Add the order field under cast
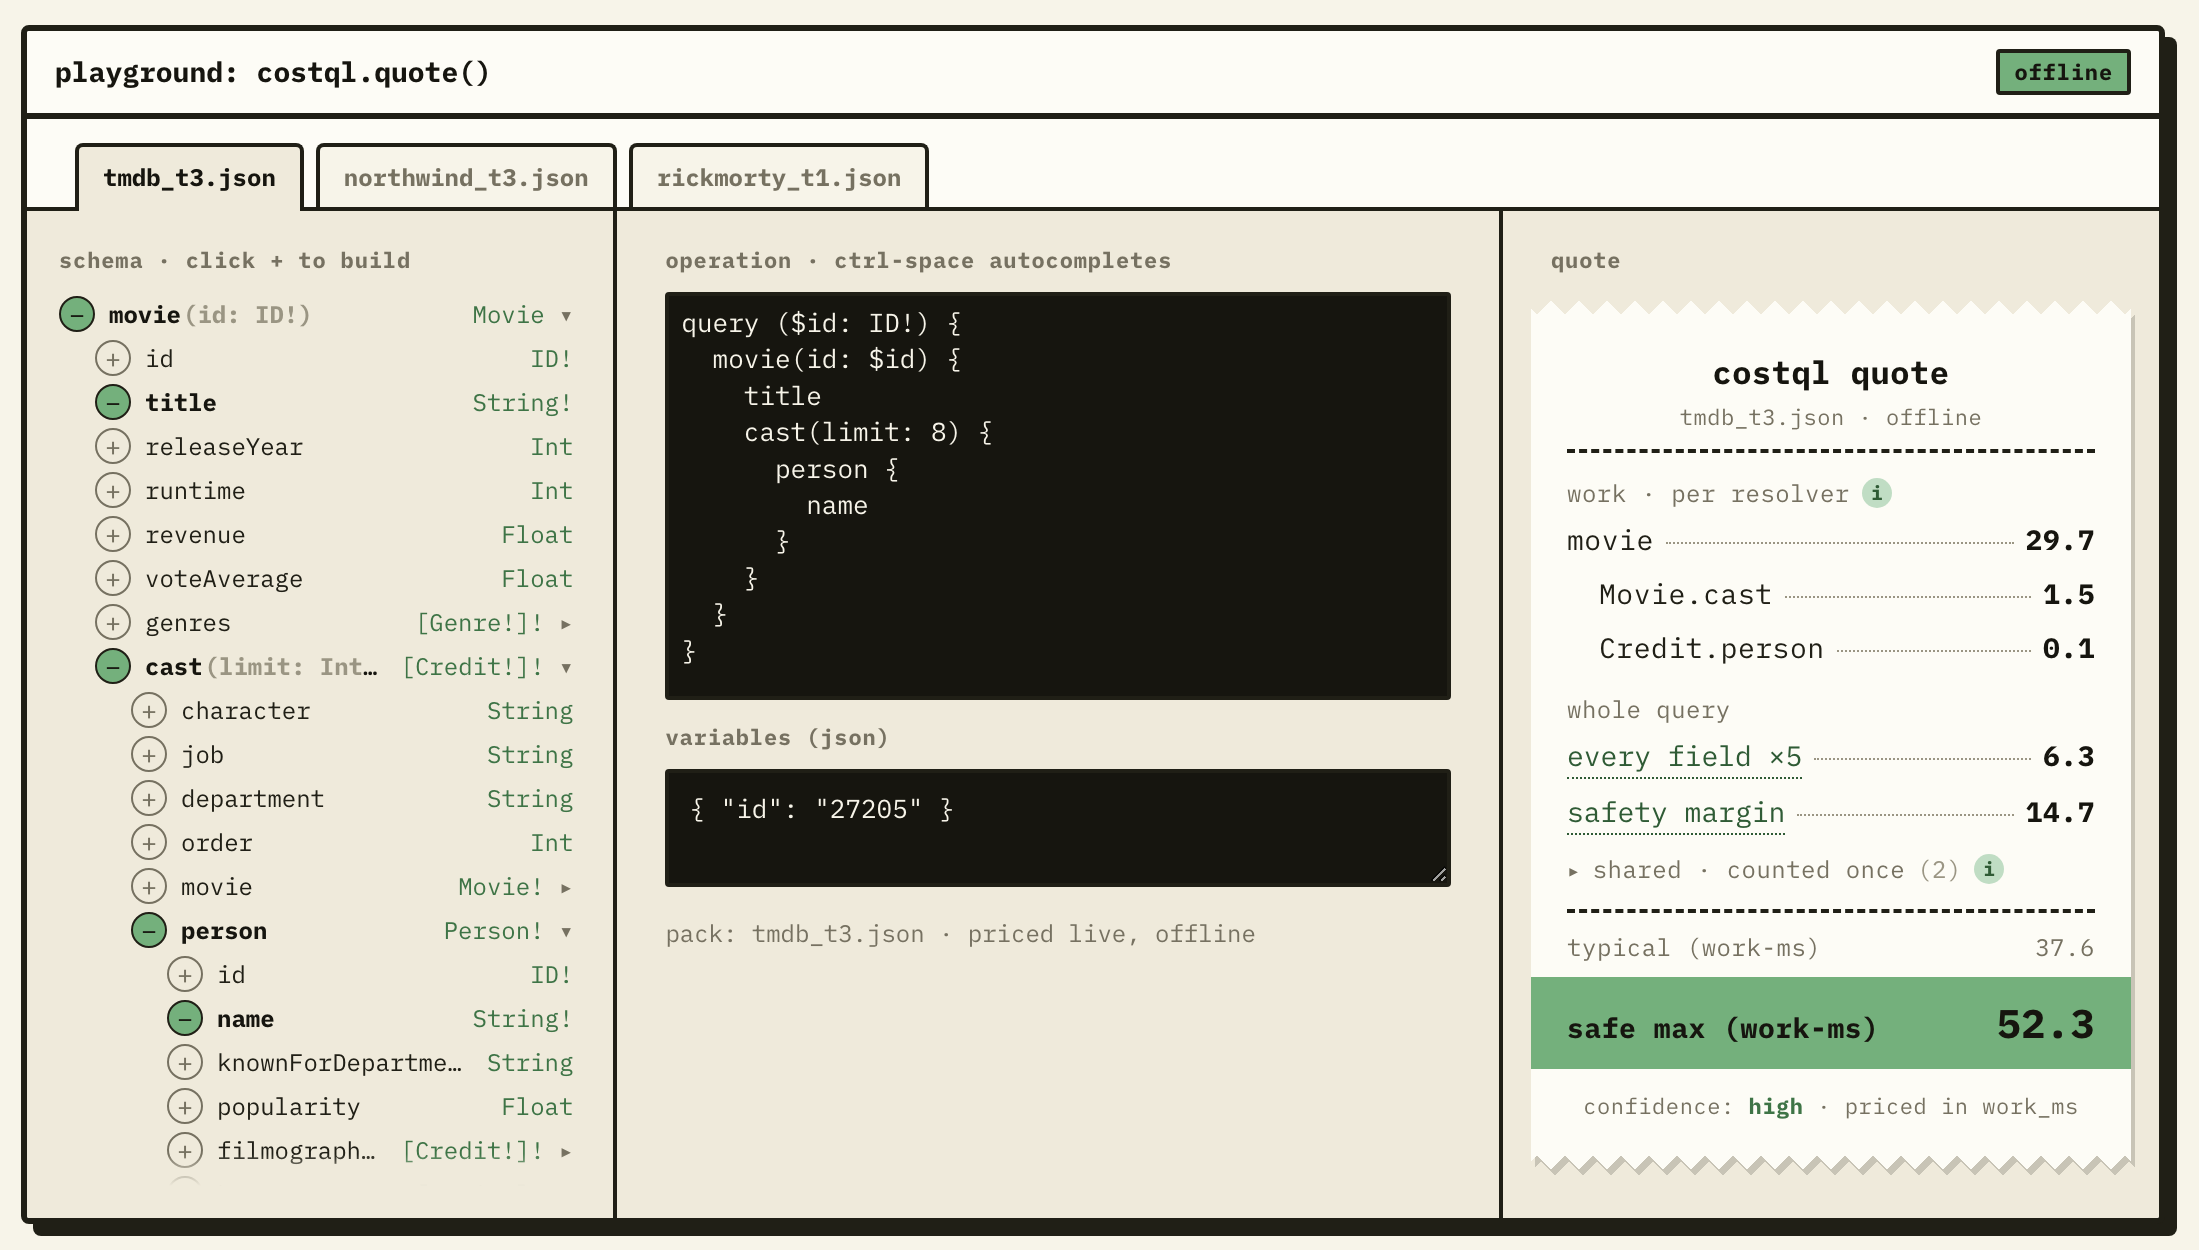The height and width of the screenshot is (1250, 2199). point(149,843)
